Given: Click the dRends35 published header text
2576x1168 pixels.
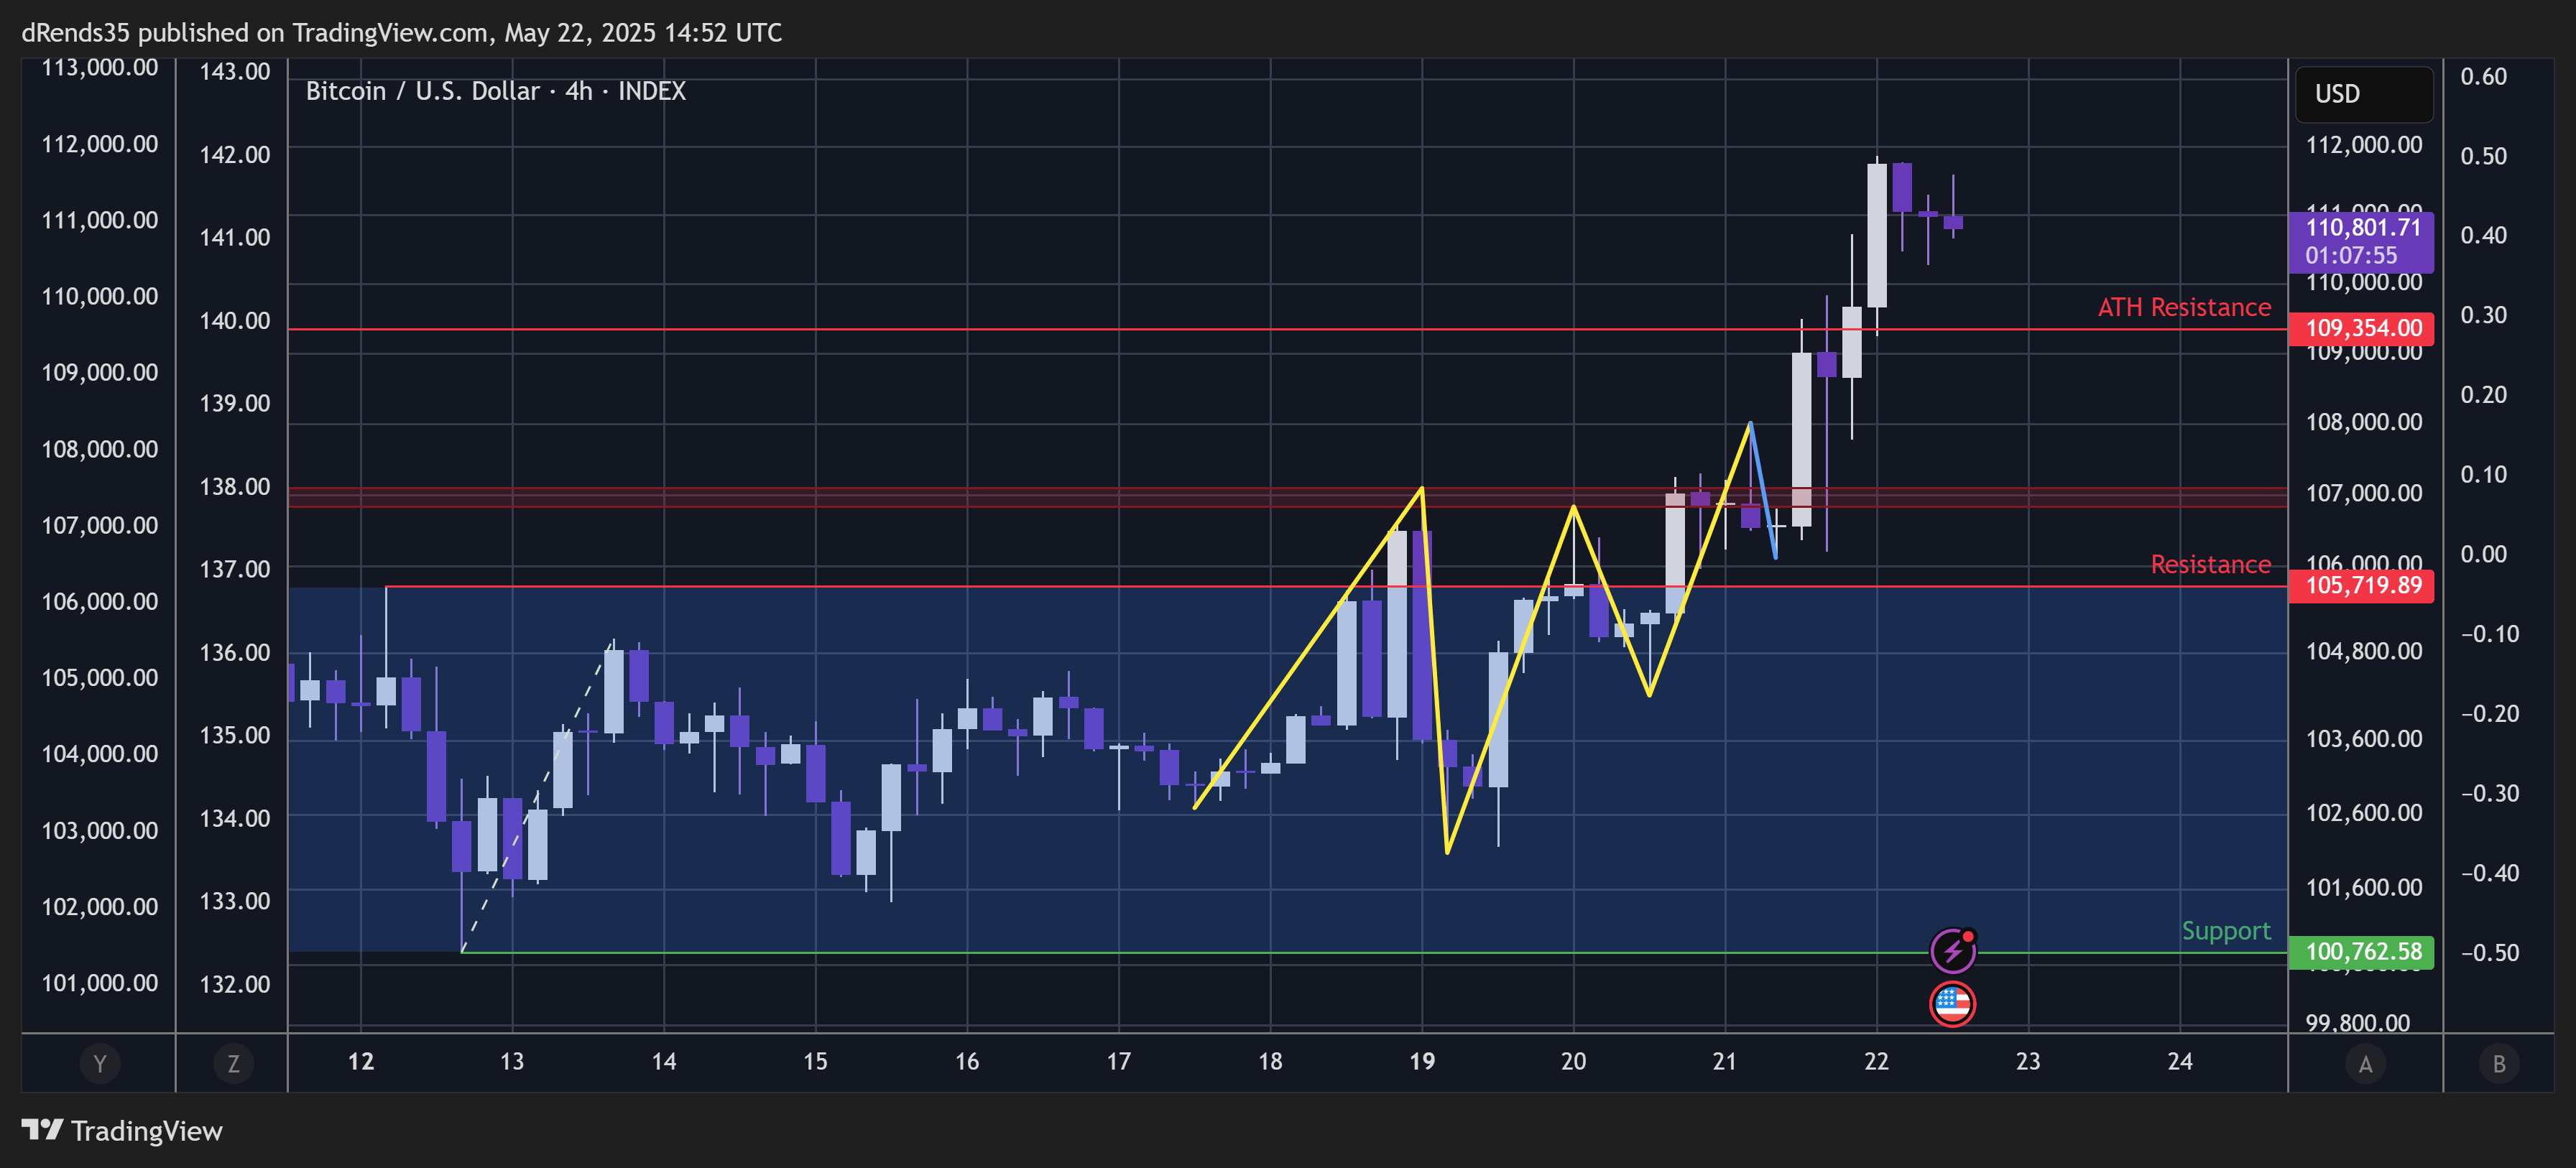Looking at the screenshot, I should [401, 33].
